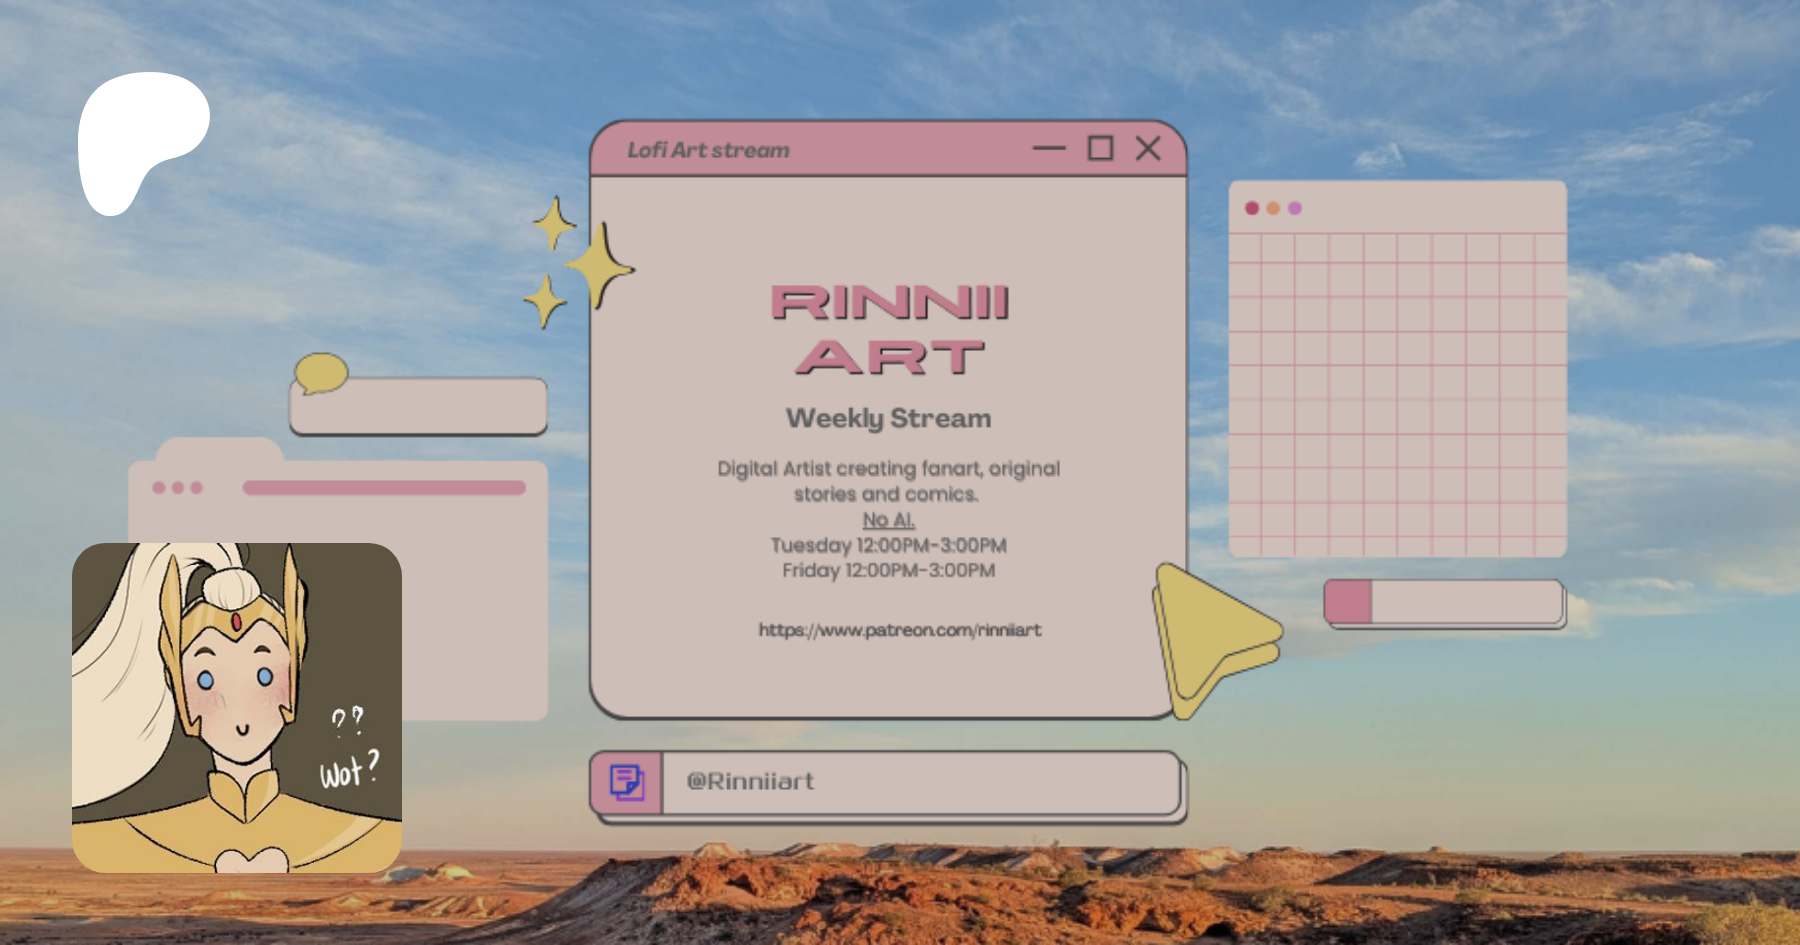Close the Lofi Art stream window
Screen dimensions: 1800x945
coord(1148,148)
